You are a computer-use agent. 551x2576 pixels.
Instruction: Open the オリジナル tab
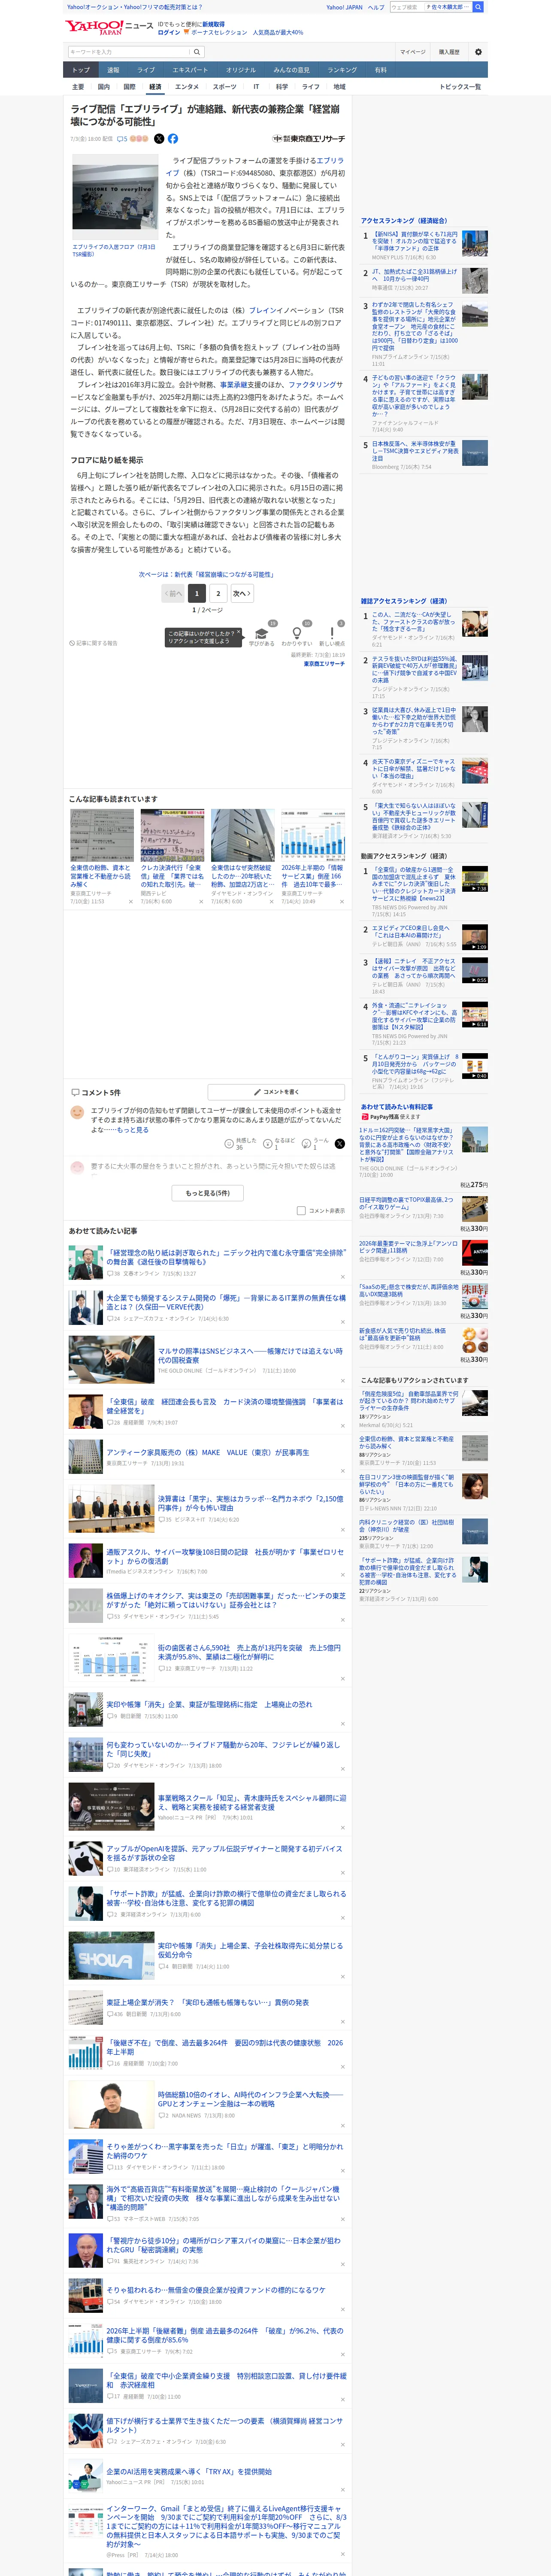pos(241,70)
